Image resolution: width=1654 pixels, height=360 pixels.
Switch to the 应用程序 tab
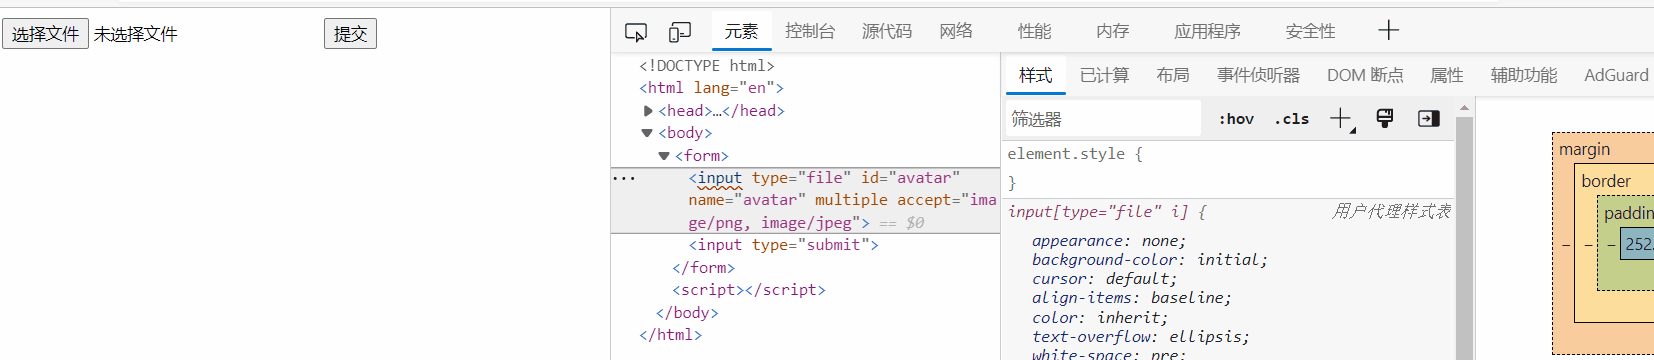click(1207, 31)
